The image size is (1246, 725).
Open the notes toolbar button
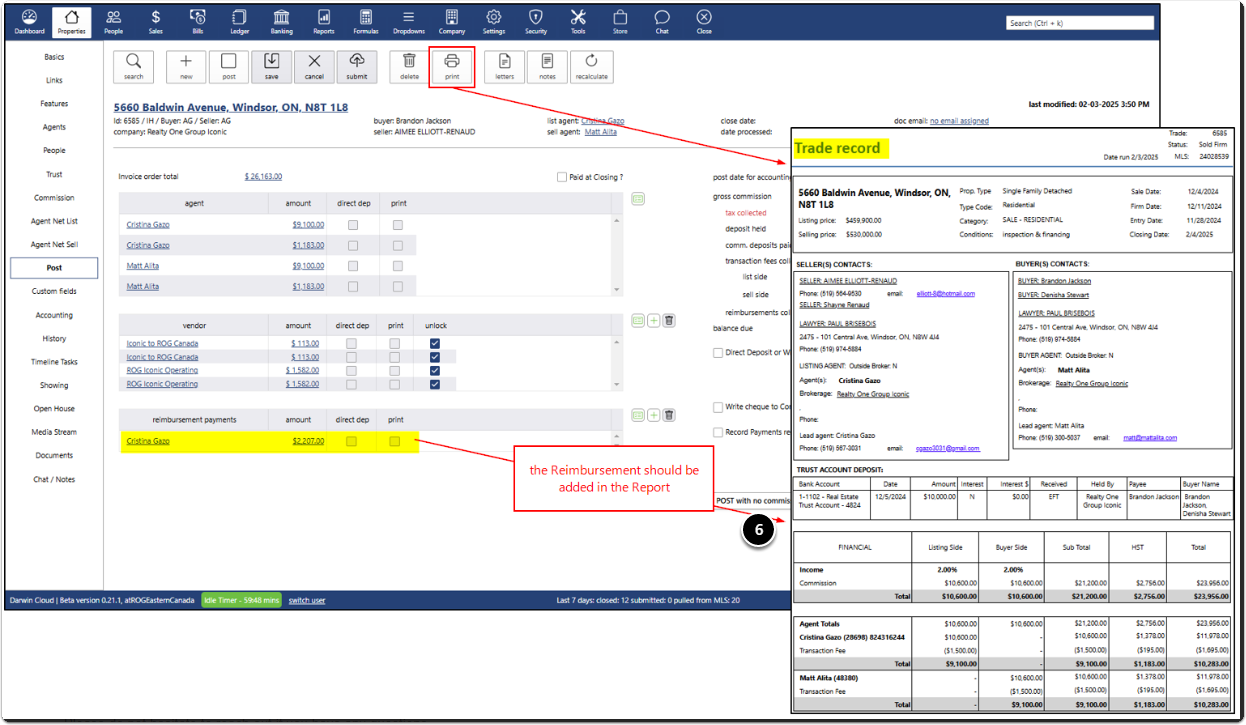pyautogui.click(x=547, y=66)
